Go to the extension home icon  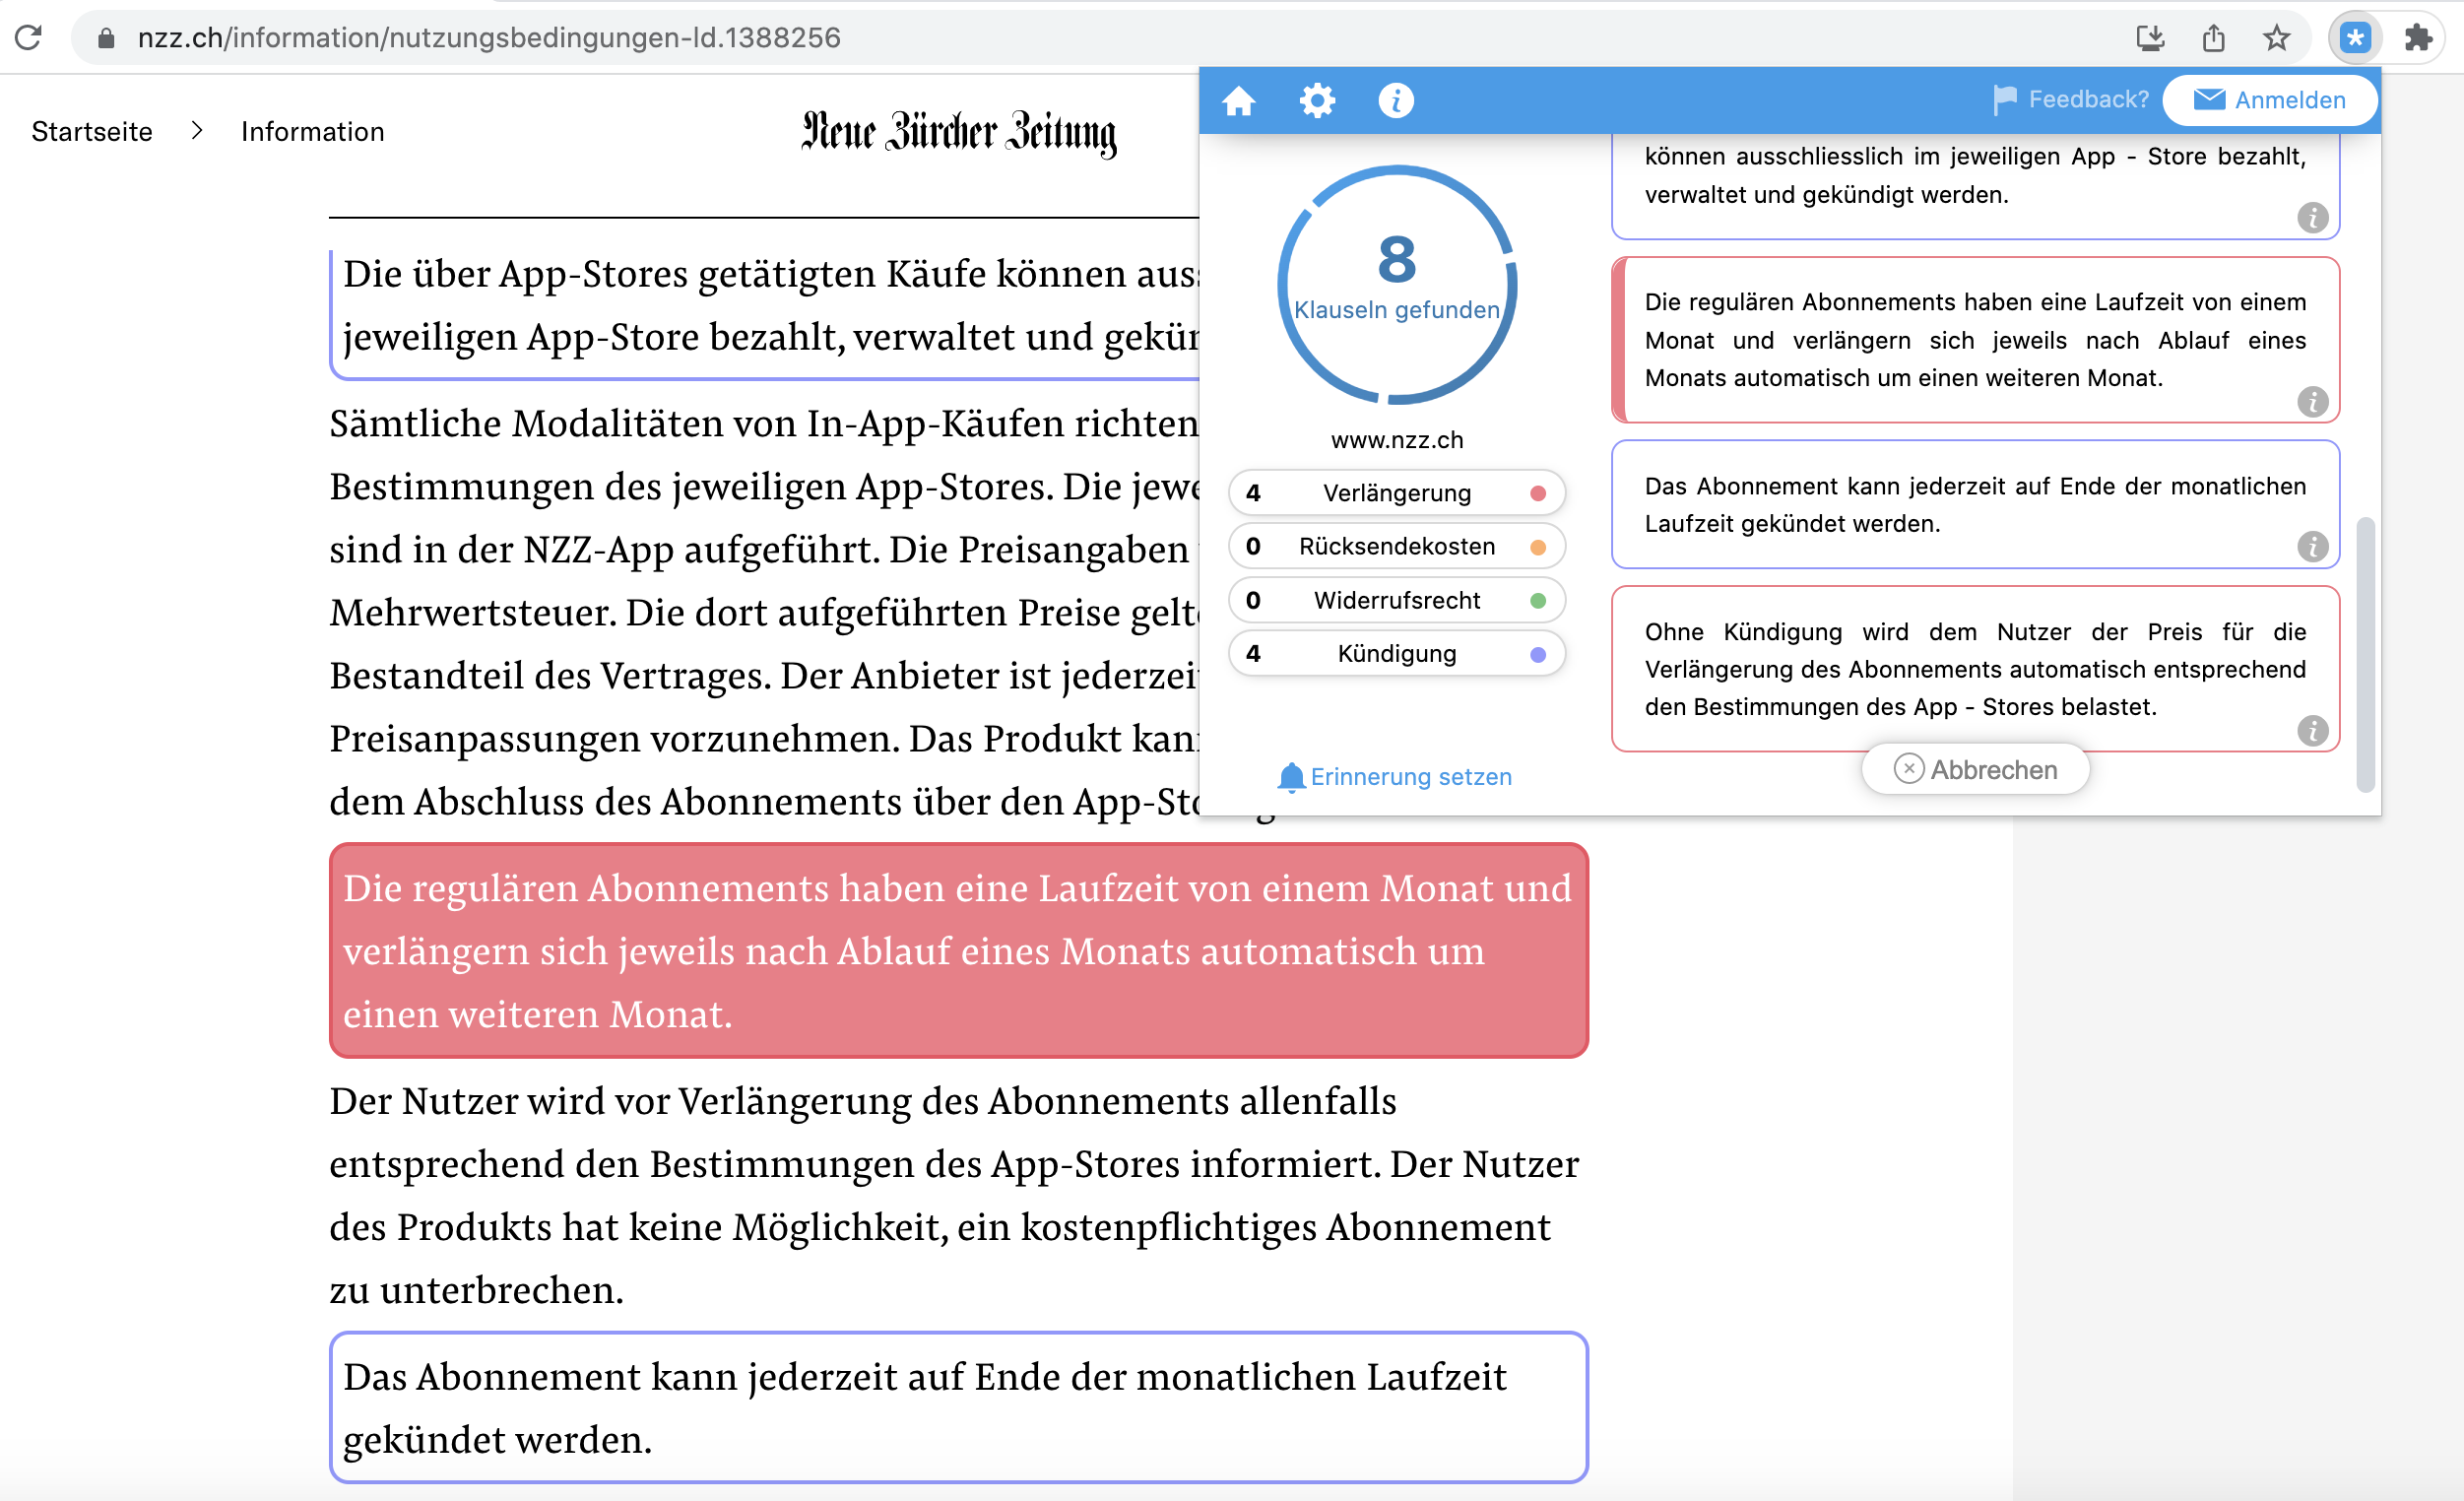pyautogui.click(x=1238, y=100)
